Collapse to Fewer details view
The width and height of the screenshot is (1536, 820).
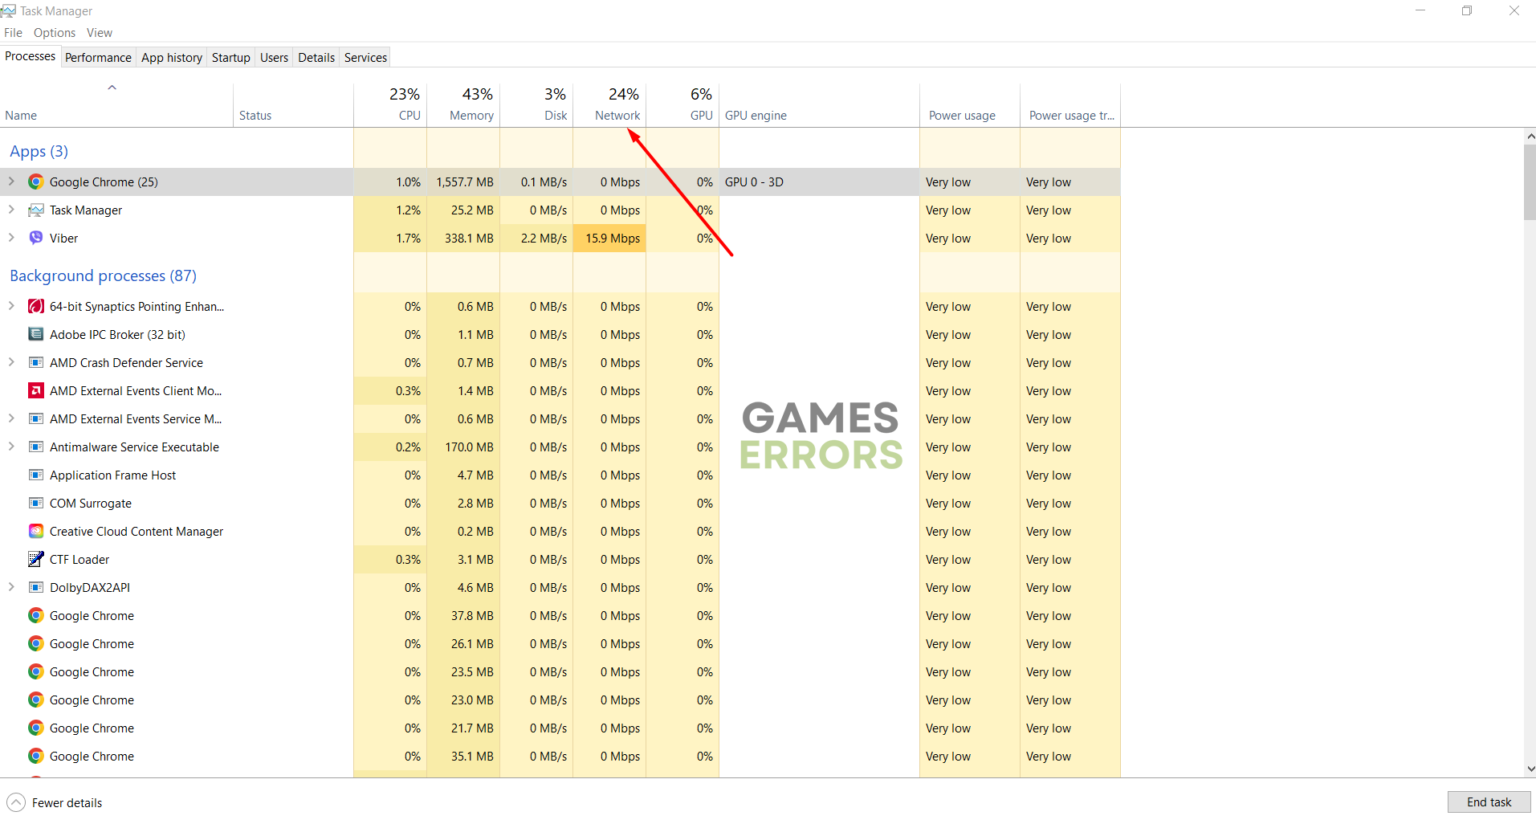click(x=55, y=802)
